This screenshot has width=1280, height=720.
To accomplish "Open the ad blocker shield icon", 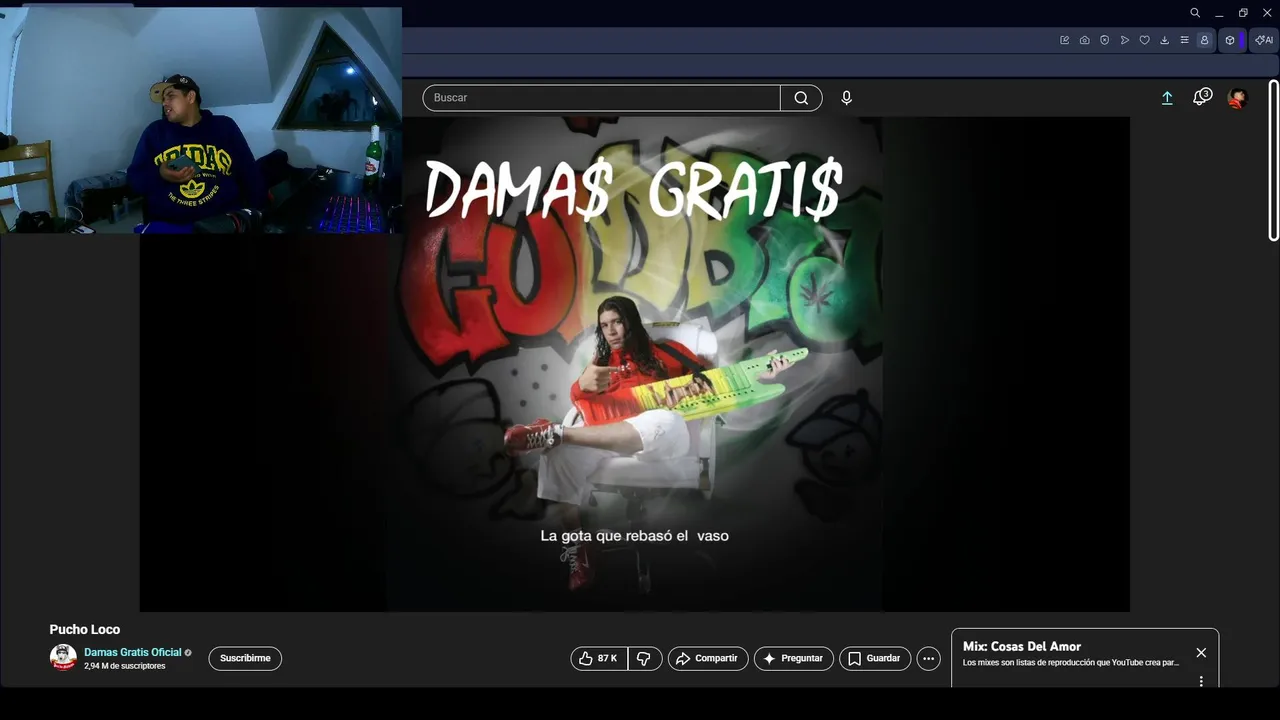I will (1104, 40).
